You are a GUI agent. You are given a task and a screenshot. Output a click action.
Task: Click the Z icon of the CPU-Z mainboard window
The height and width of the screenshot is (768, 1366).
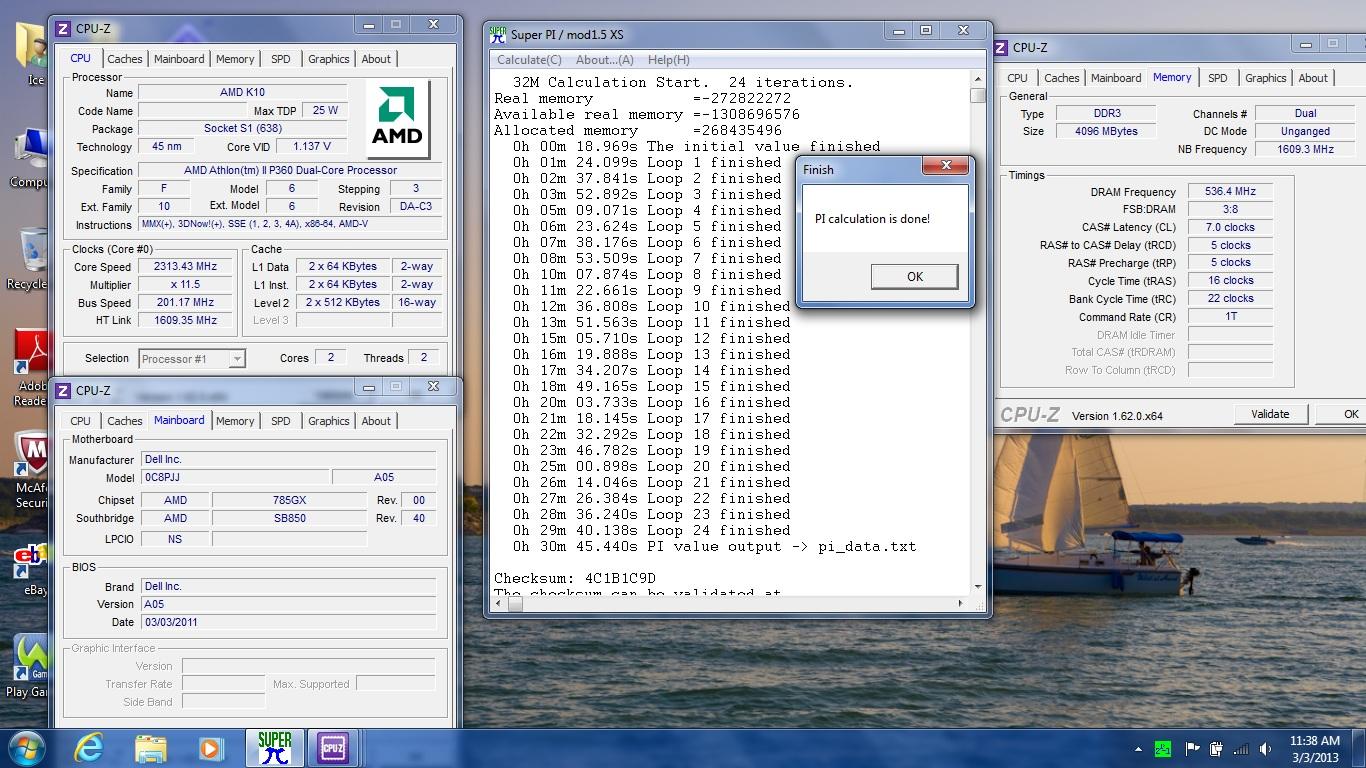(x=63, y=390)
